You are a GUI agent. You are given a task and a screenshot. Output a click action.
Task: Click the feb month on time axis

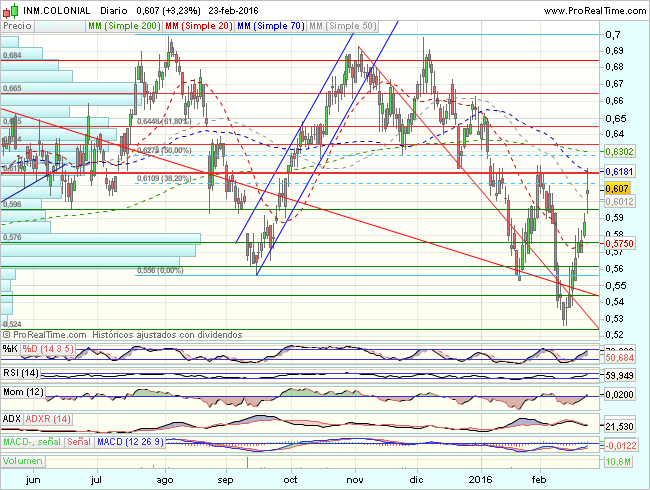point(538,480)
